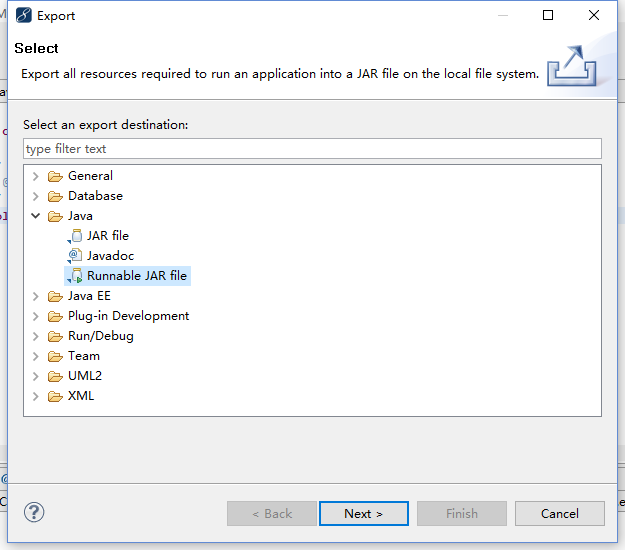This screenshot has width=625, height=550.
Task: Click the XML folder icon
Action: click(x=55, y=396)
